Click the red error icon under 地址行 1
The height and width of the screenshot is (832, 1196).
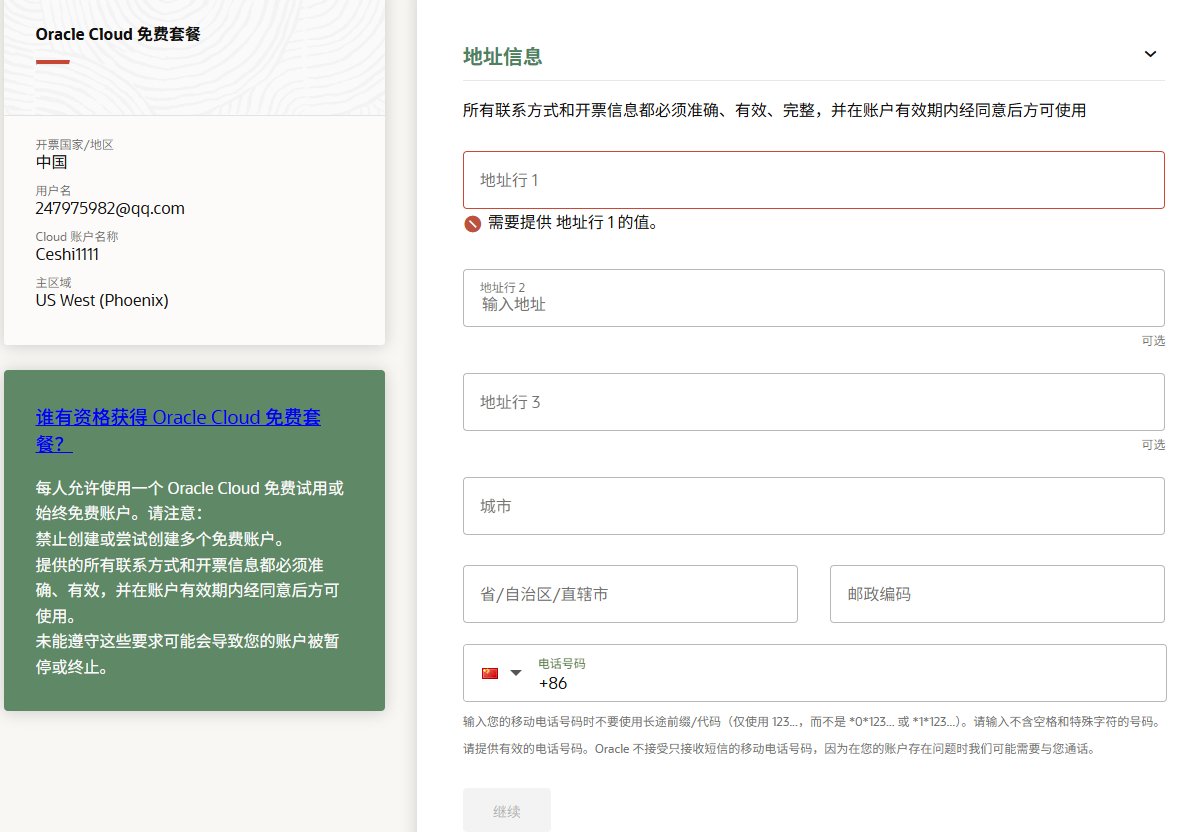coord(472,223)
